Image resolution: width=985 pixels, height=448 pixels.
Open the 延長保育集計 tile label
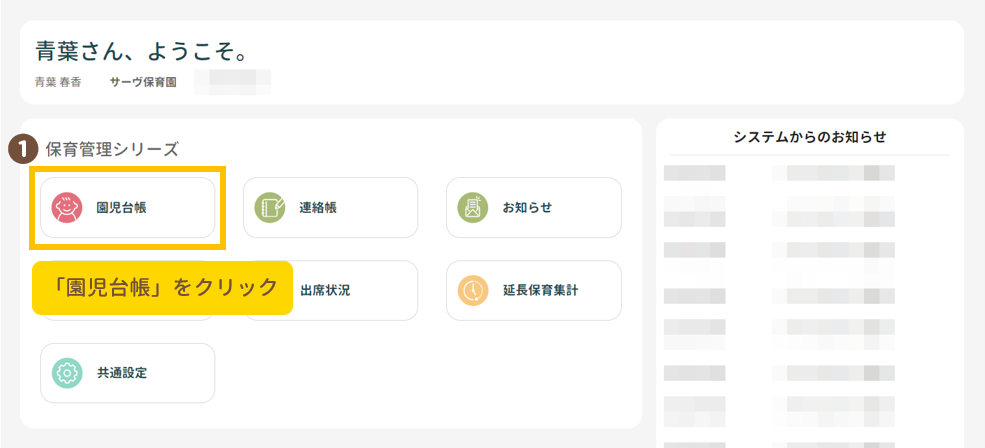[540, 291]
